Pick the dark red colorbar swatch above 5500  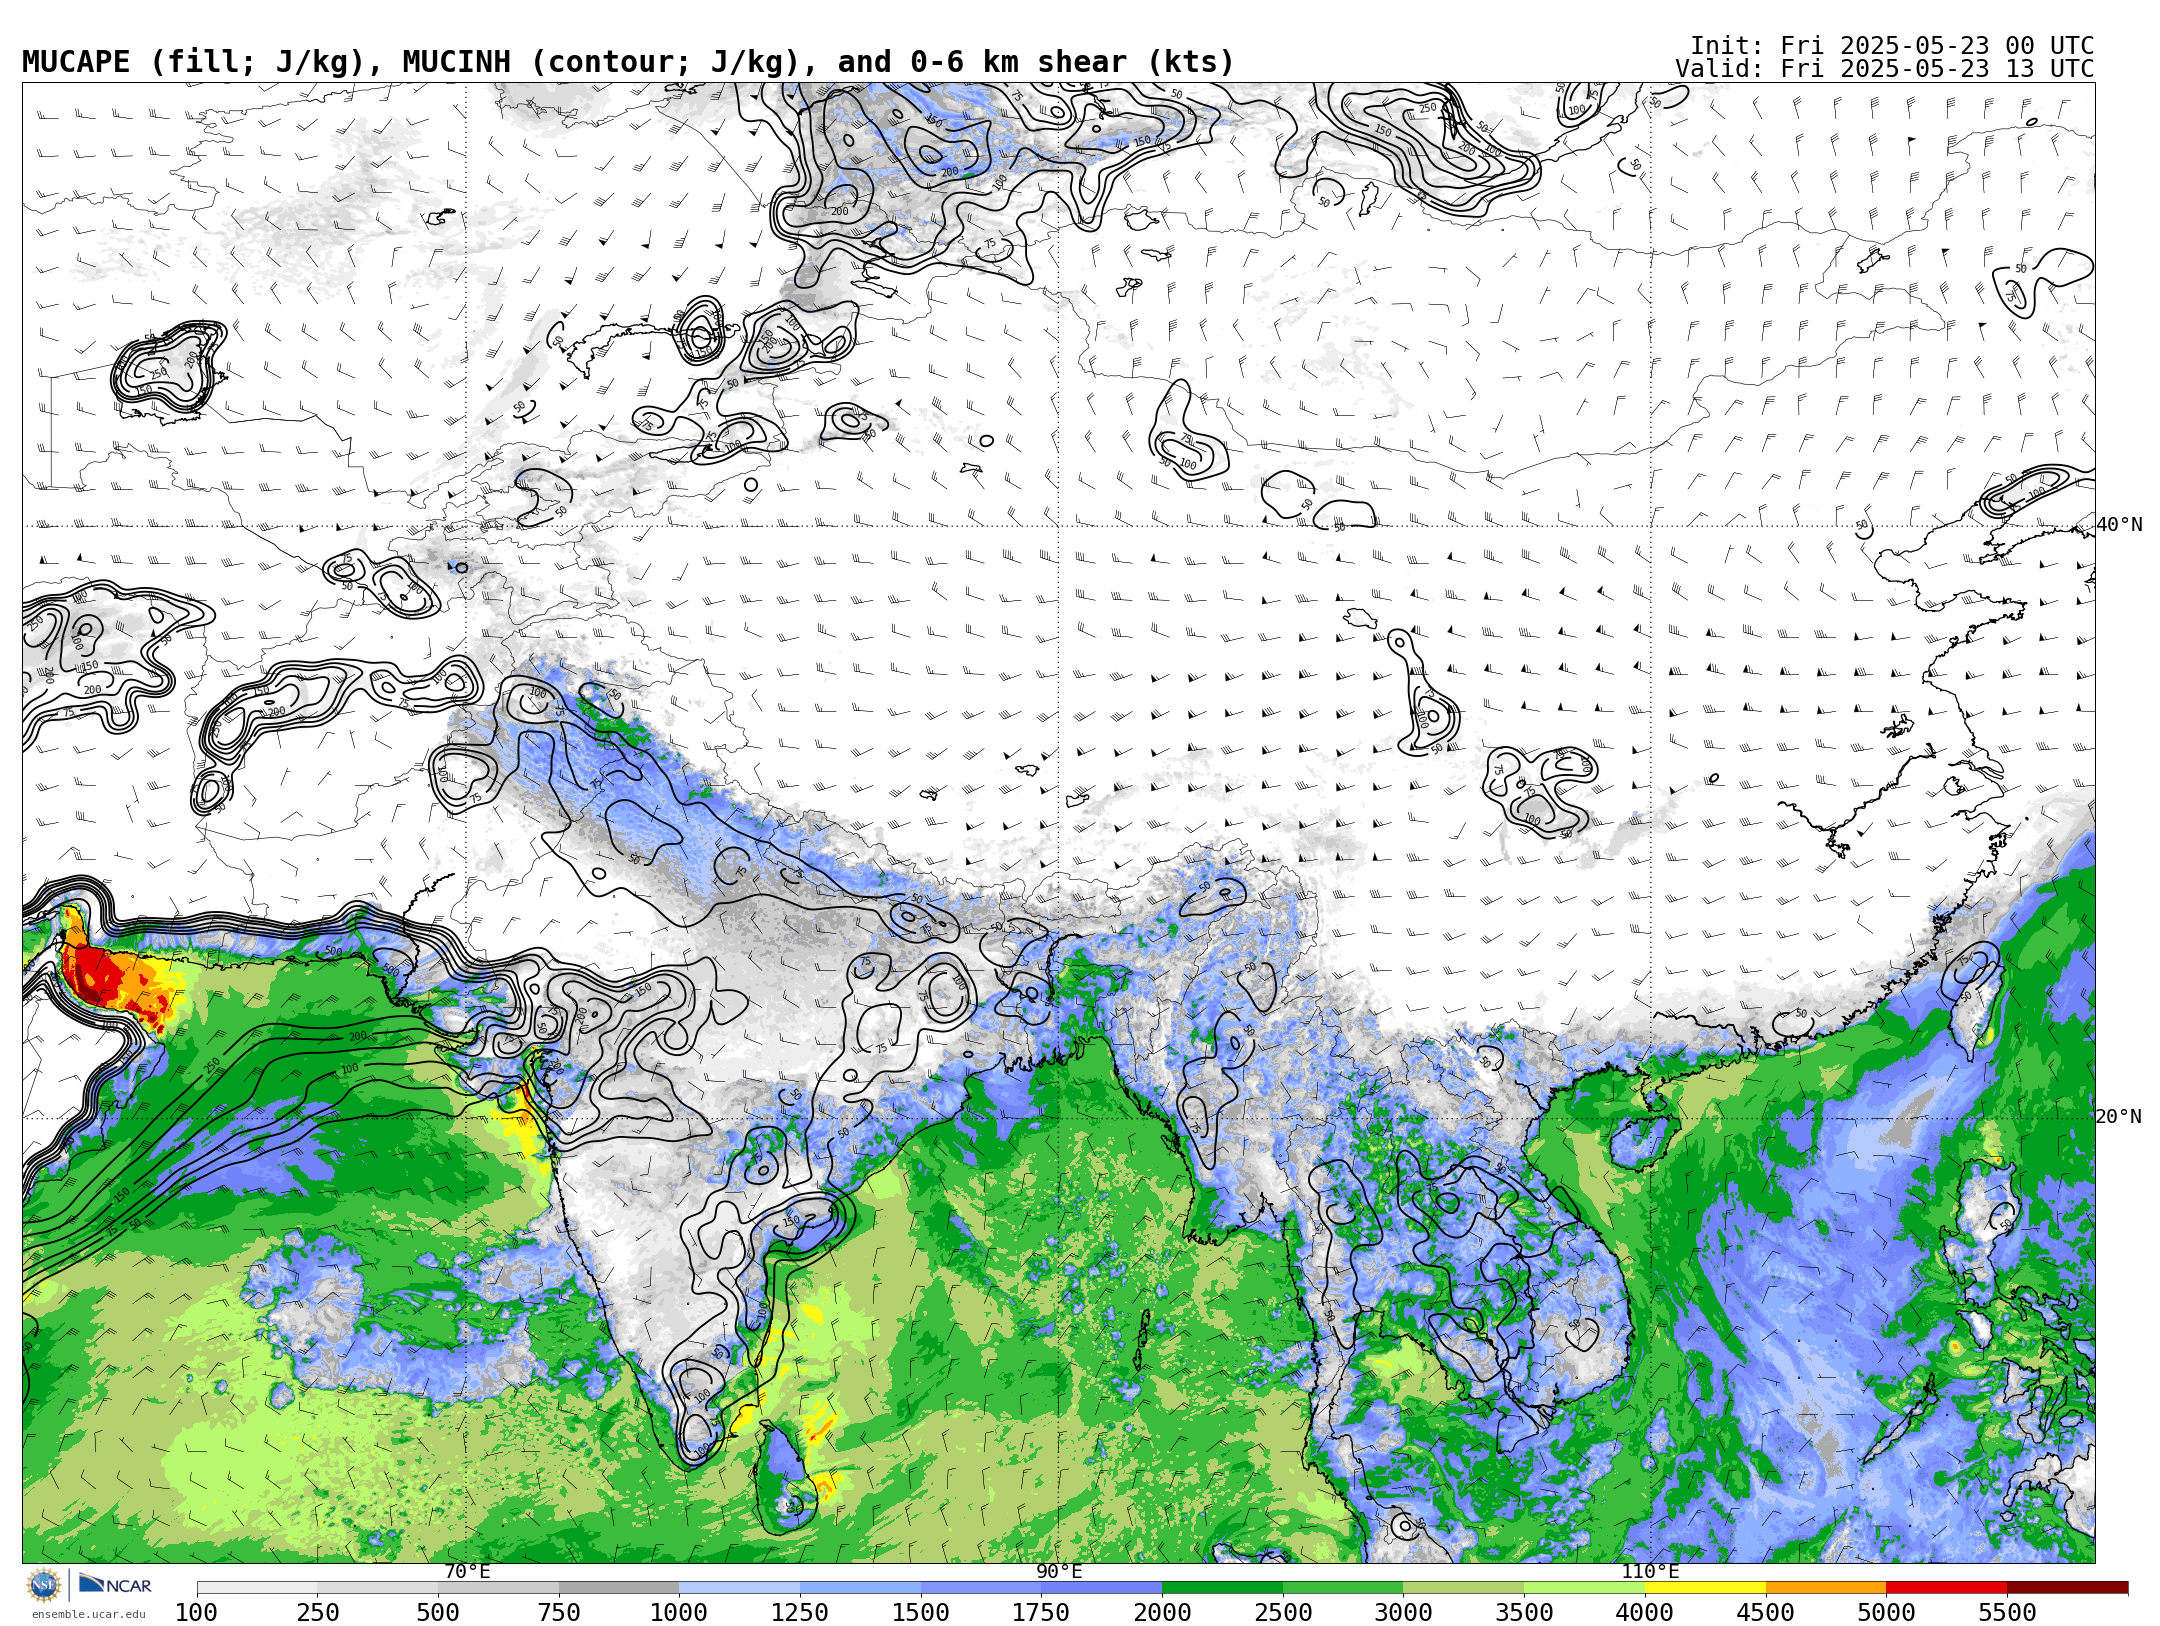pyautogui.click(x=2067, y=1588)
